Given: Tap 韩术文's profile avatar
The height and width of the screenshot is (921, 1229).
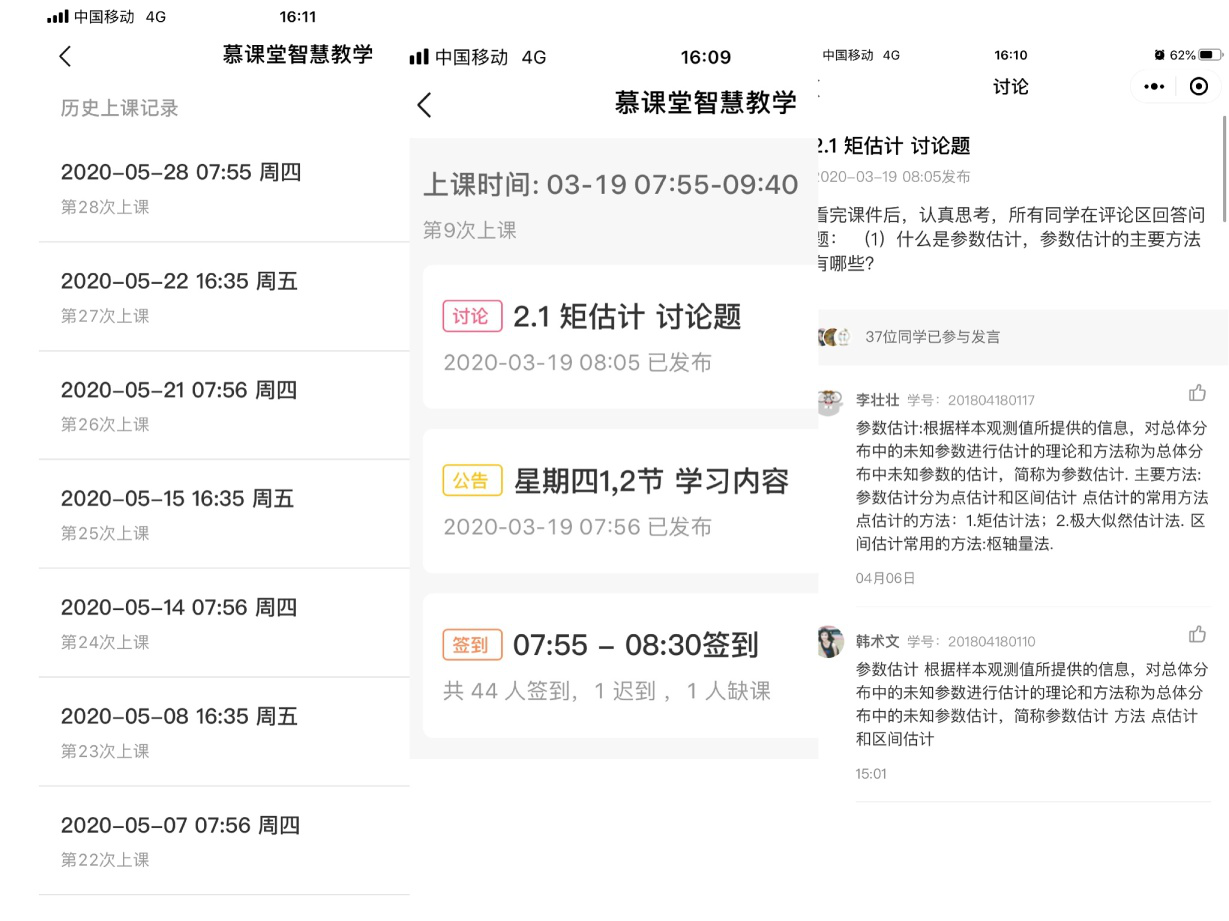Looking at the screenshot, I should pyautogui.click(x=830, y=642).
